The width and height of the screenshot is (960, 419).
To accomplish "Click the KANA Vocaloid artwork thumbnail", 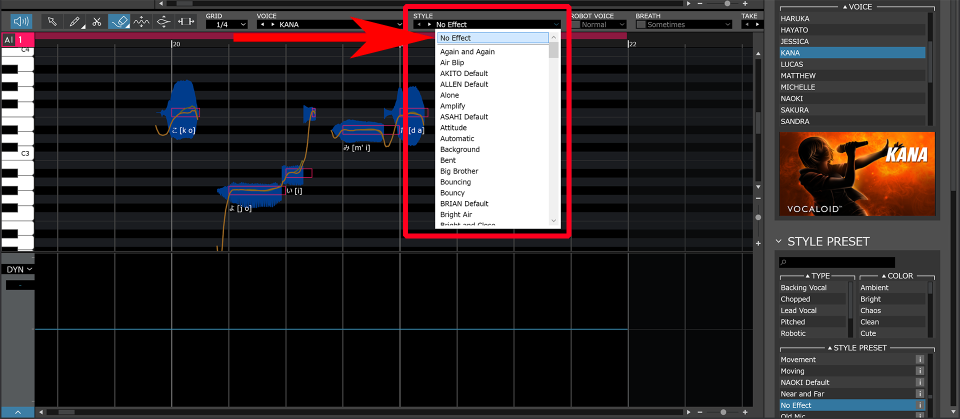I will point(857,174).
